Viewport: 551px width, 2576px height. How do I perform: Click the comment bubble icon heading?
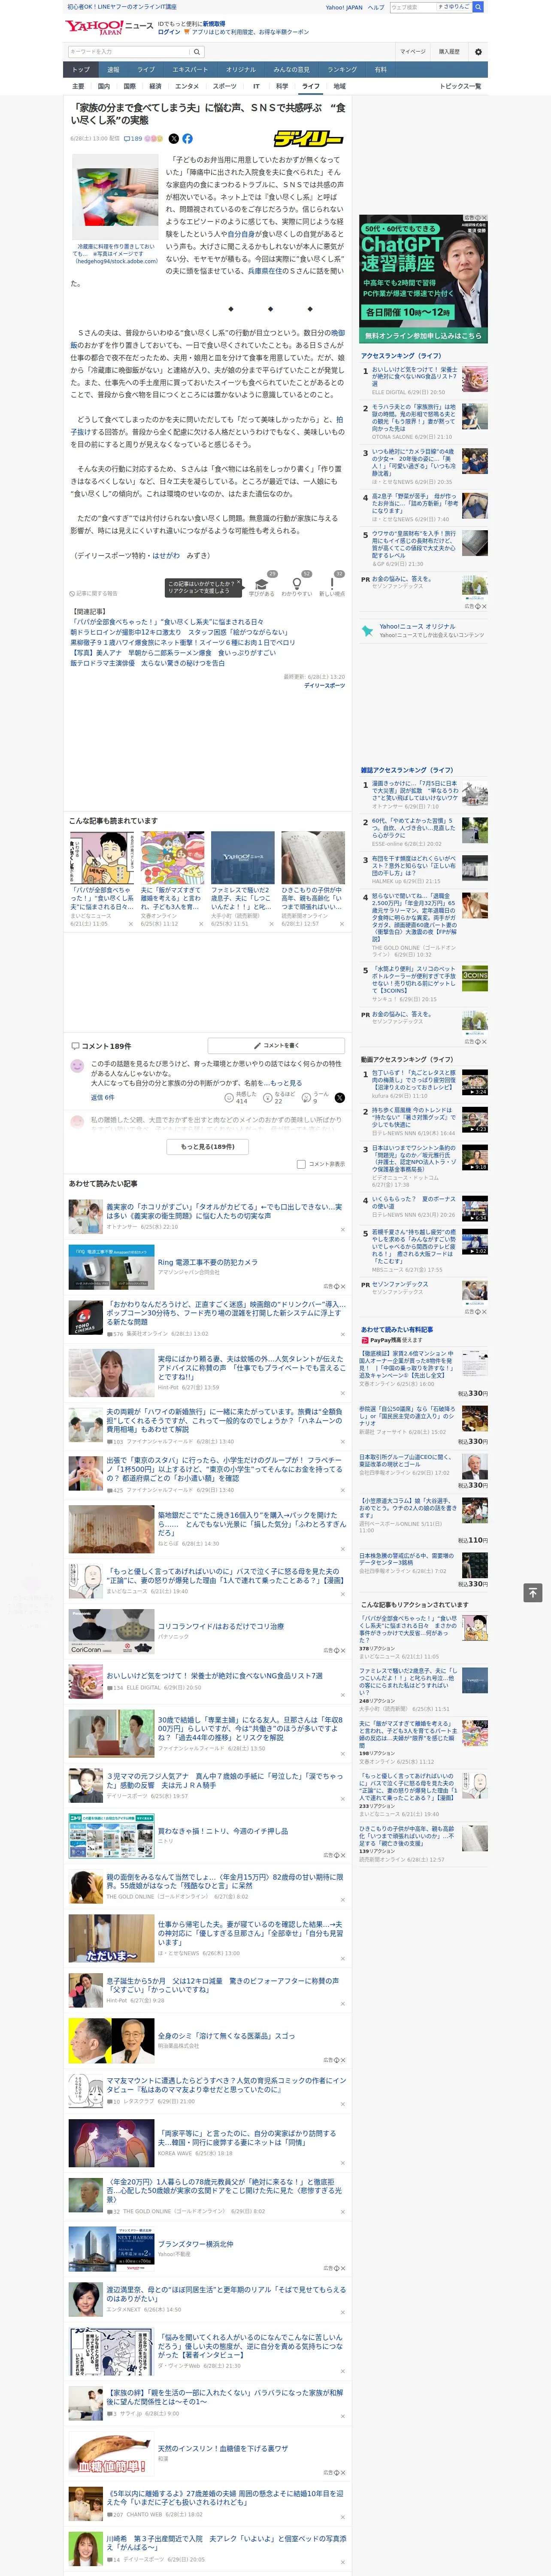click(75, 1046)
